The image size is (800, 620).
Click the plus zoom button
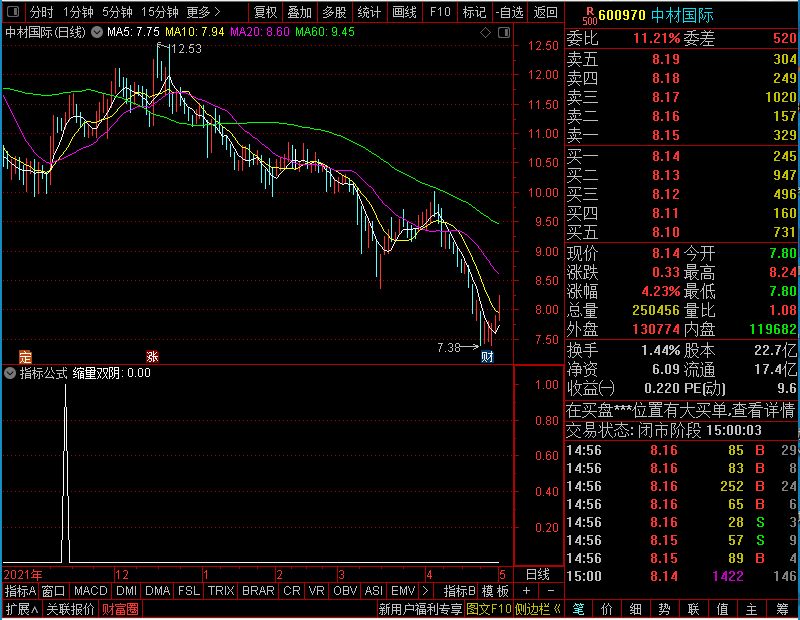pyautogui.click(x=526, y=591)
